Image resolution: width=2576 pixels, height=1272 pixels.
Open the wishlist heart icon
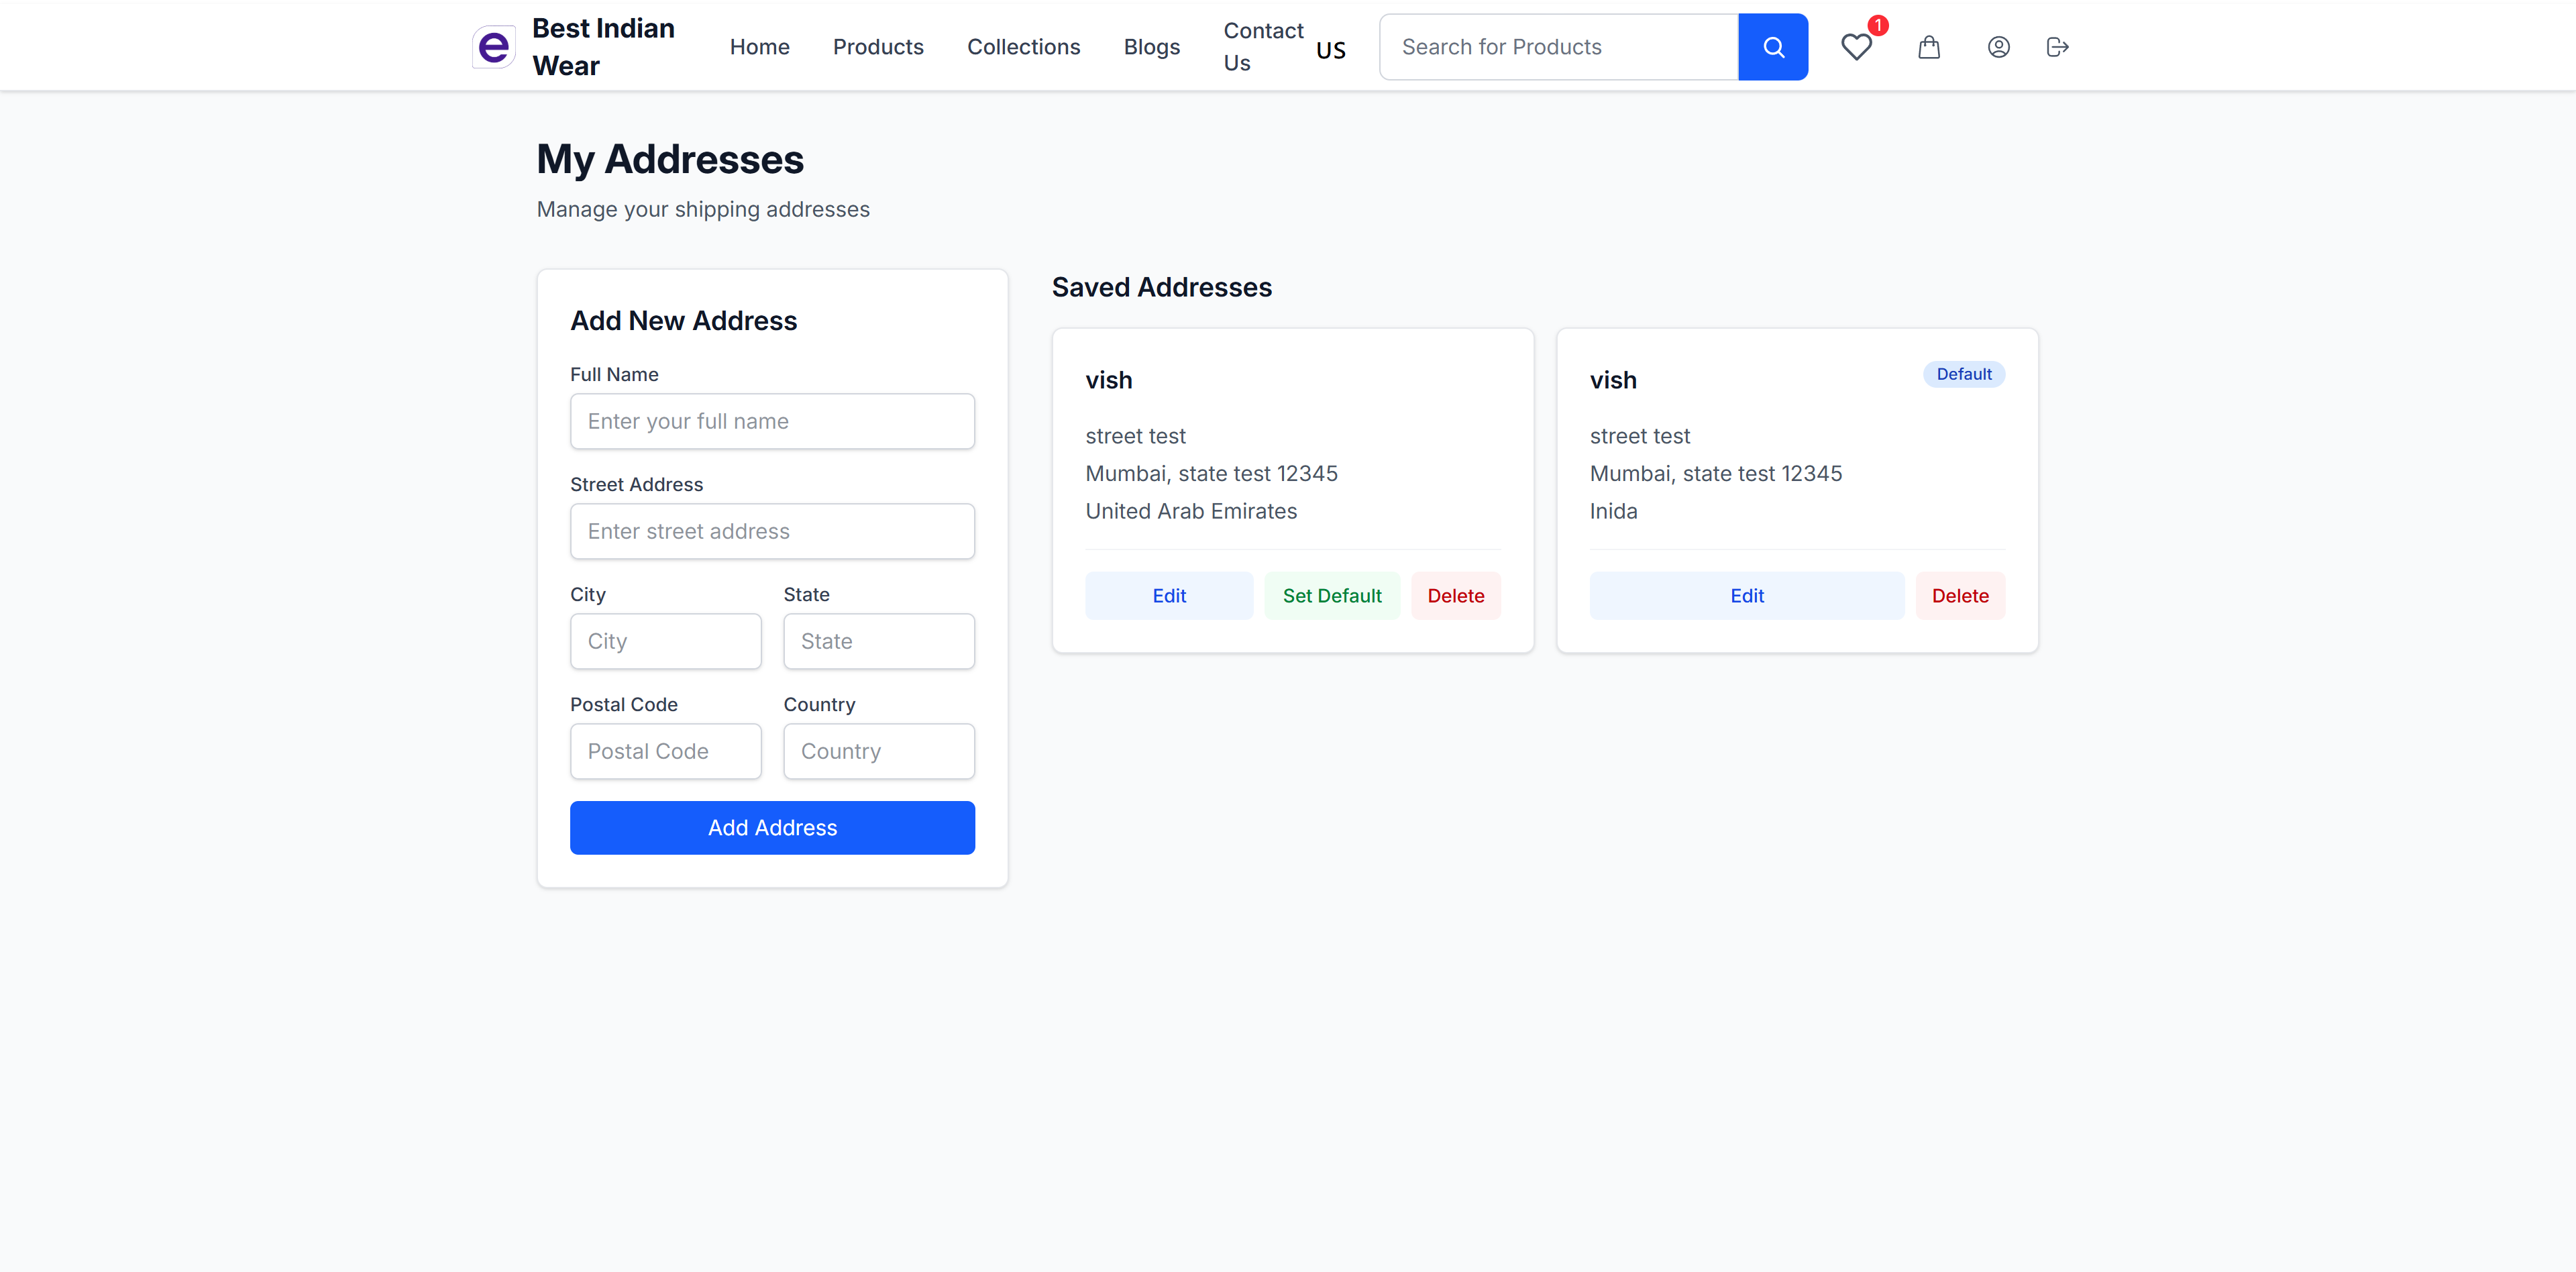click(x=1857, y=47)
